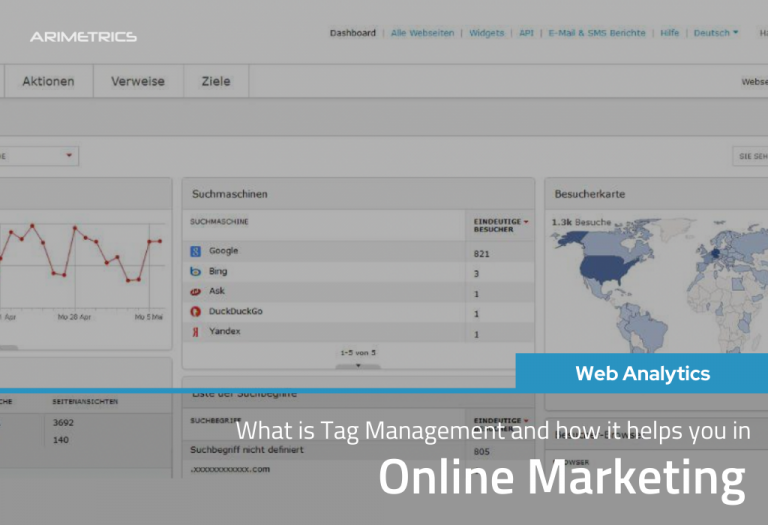Open the Ziele tab
The width and height of the screenshot is (768, 525).
pos(214,81)
